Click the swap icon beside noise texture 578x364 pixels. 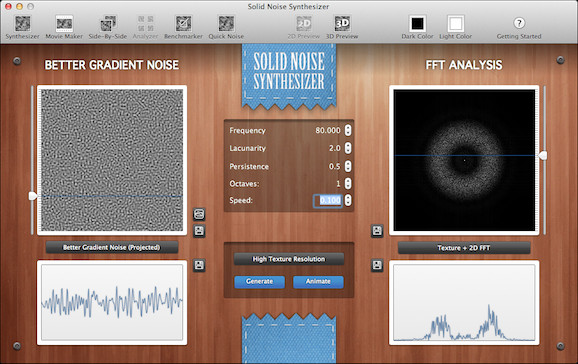point(199,214)
